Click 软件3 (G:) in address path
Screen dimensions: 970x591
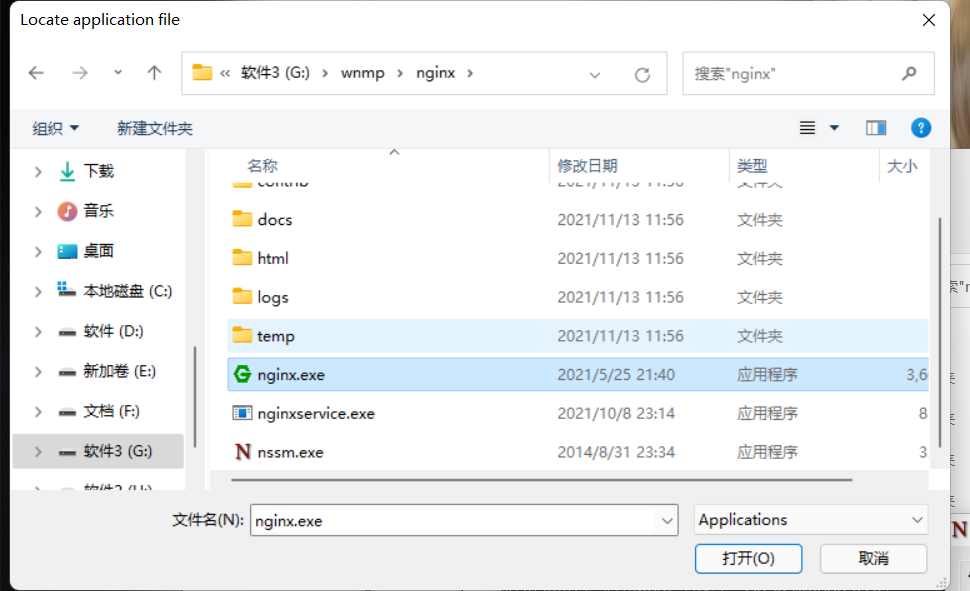tap(275, 73)
